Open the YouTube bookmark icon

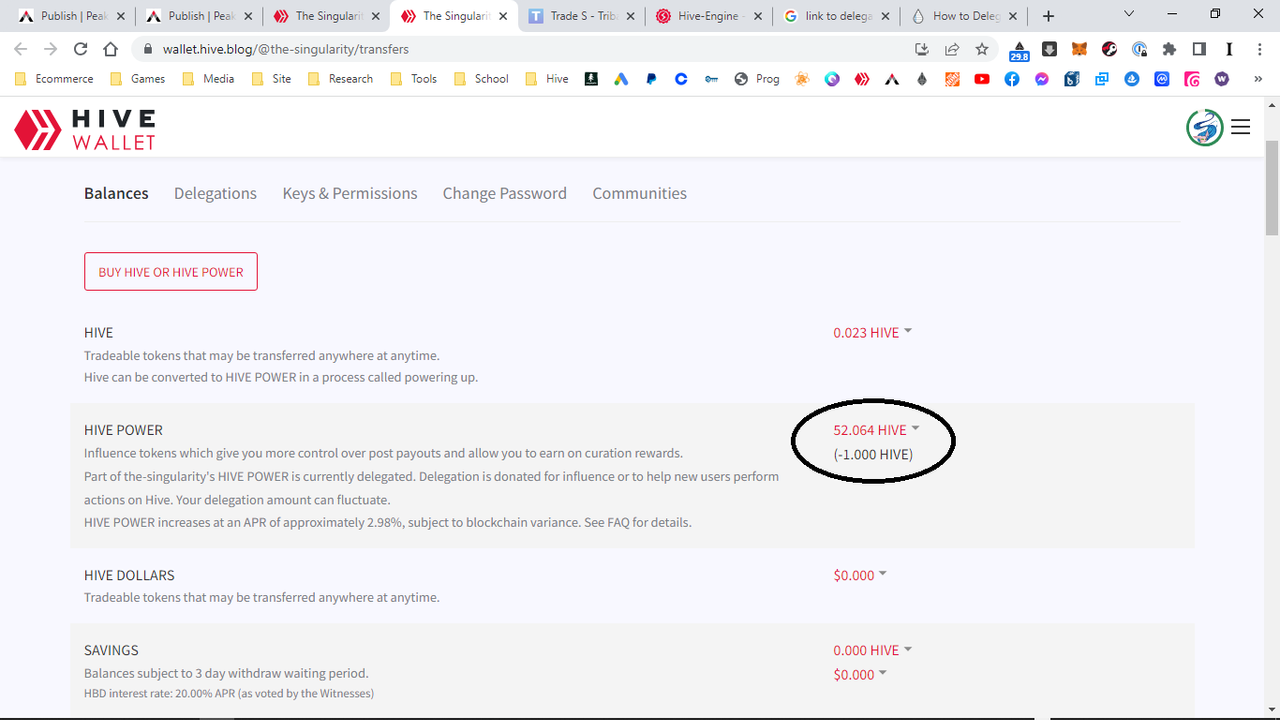coord(982,79)
